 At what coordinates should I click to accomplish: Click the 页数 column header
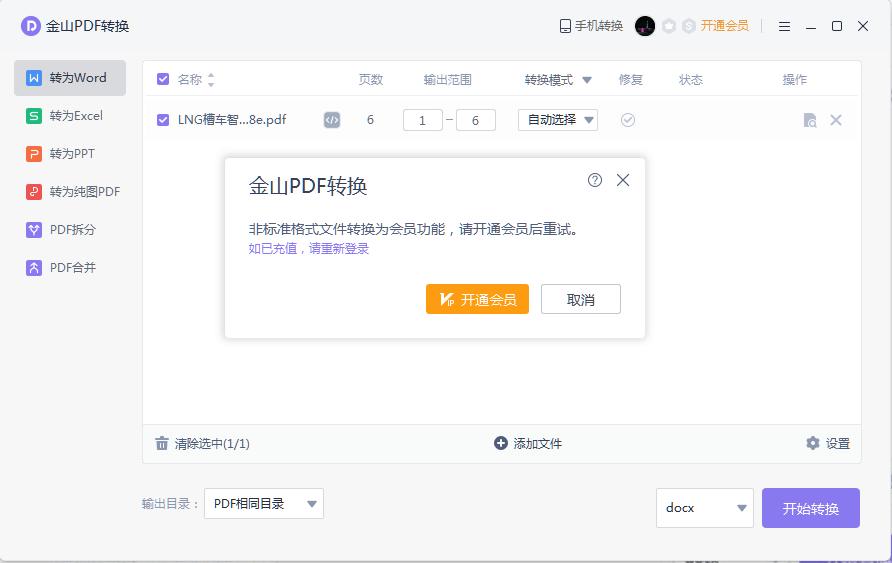pyautogui.click(x=371, y=80)
